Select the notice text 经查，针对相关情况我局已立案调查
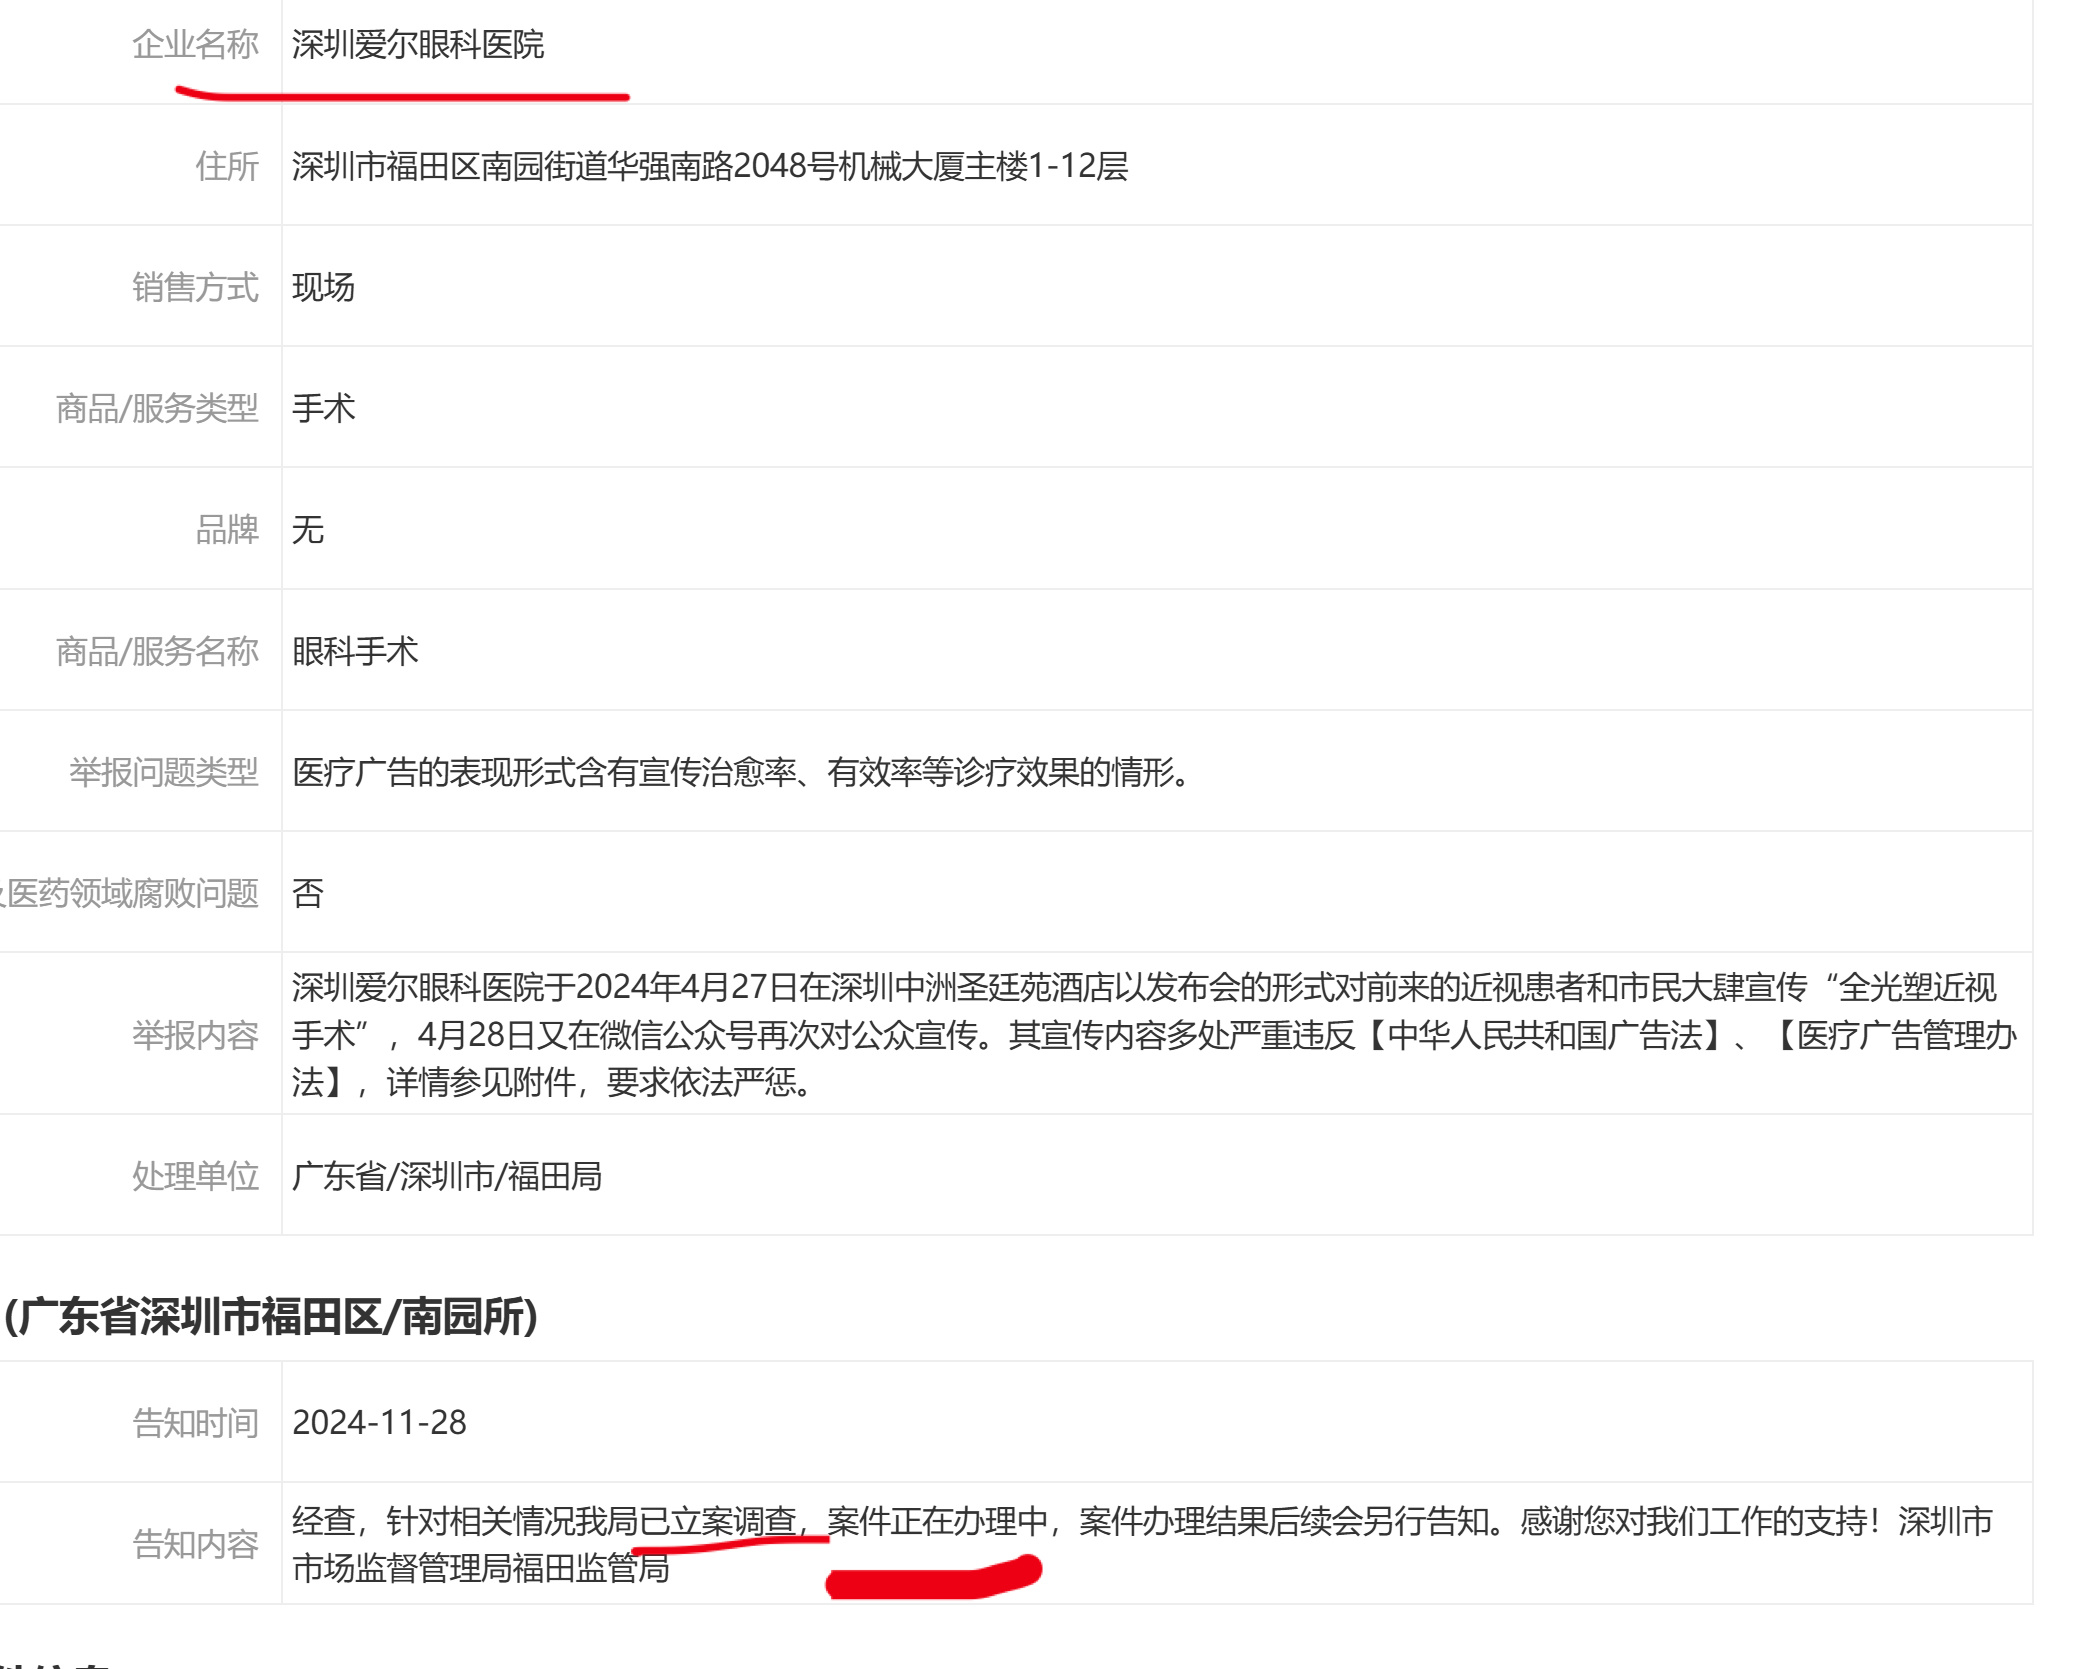 coord(545,1522)
